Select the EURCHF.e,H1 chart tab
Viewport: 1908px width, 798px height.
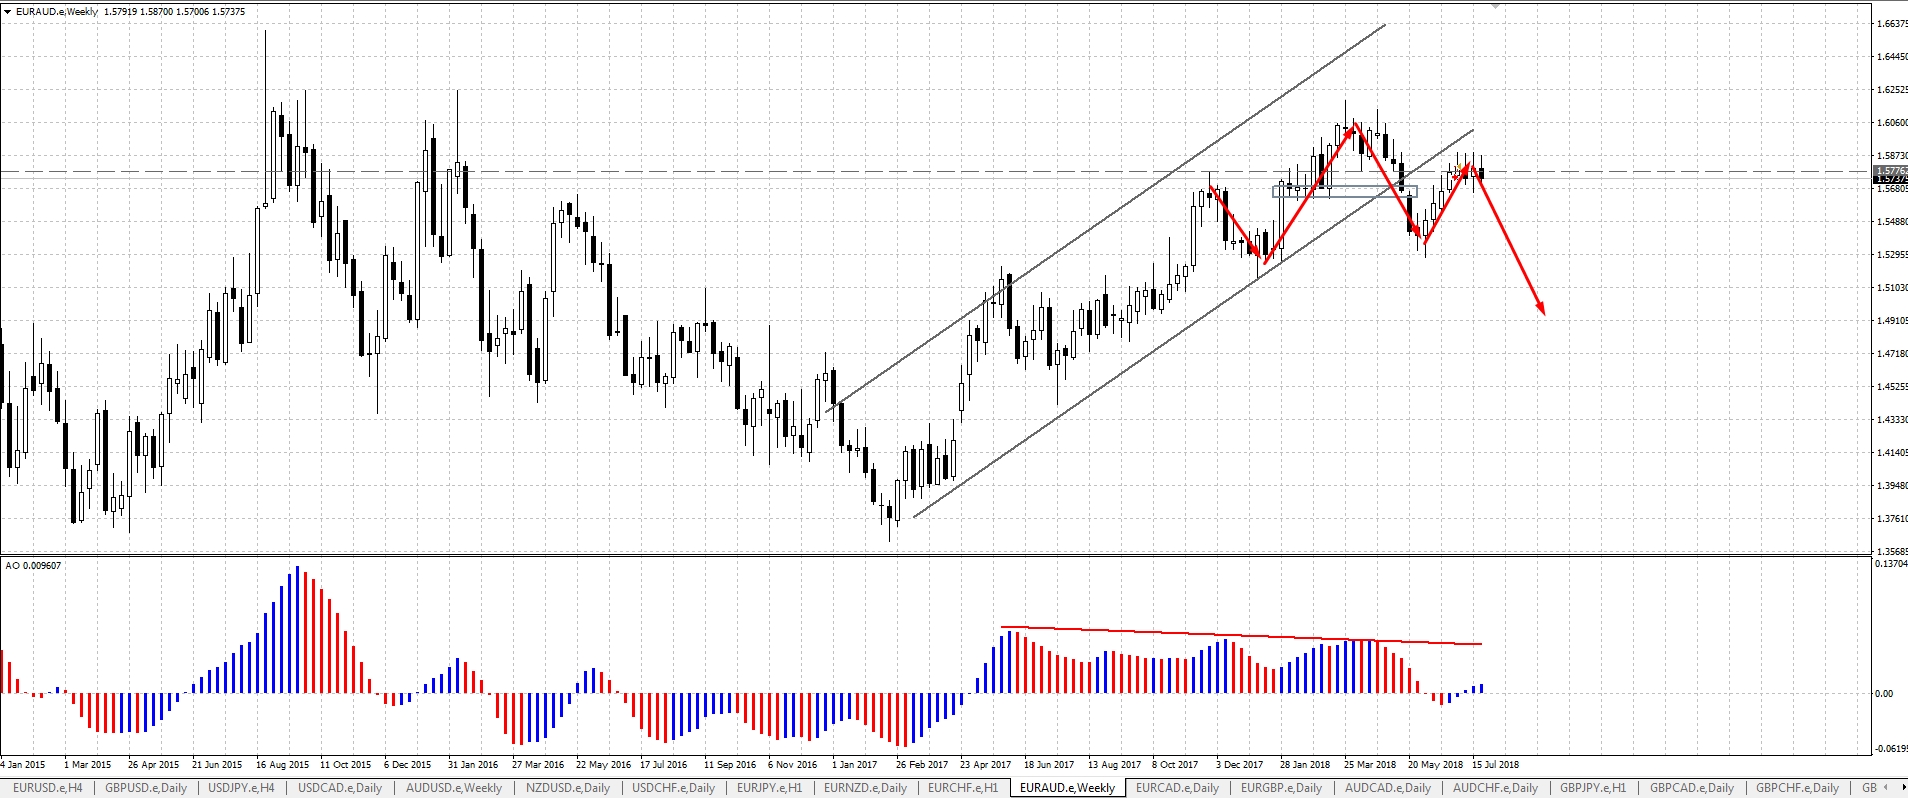click(963, 788)
